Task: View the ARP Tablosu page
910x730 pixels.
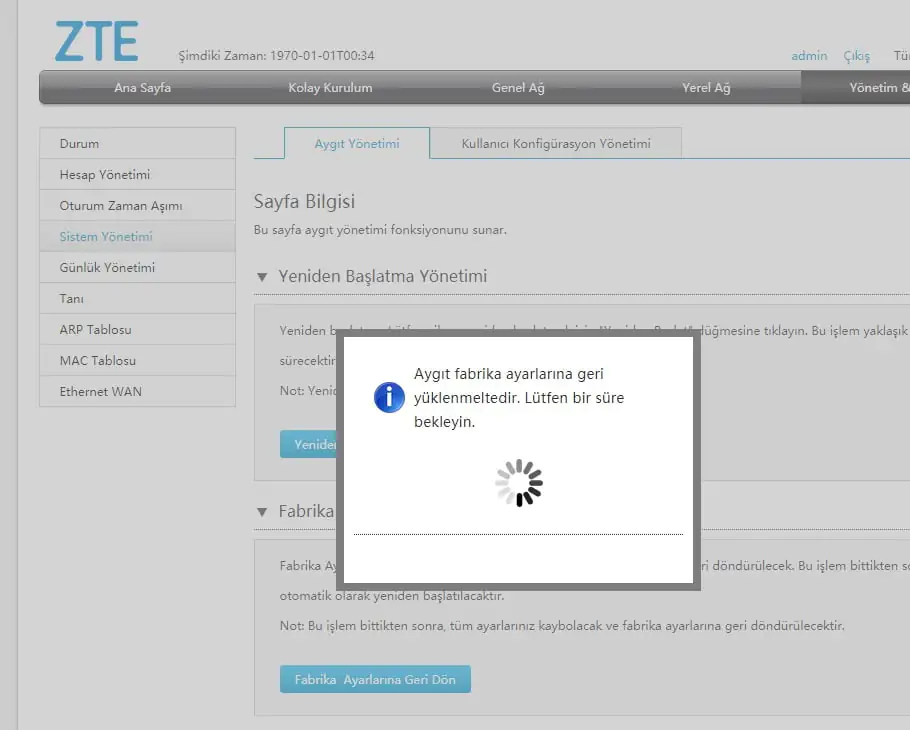Action: [95, 329]
